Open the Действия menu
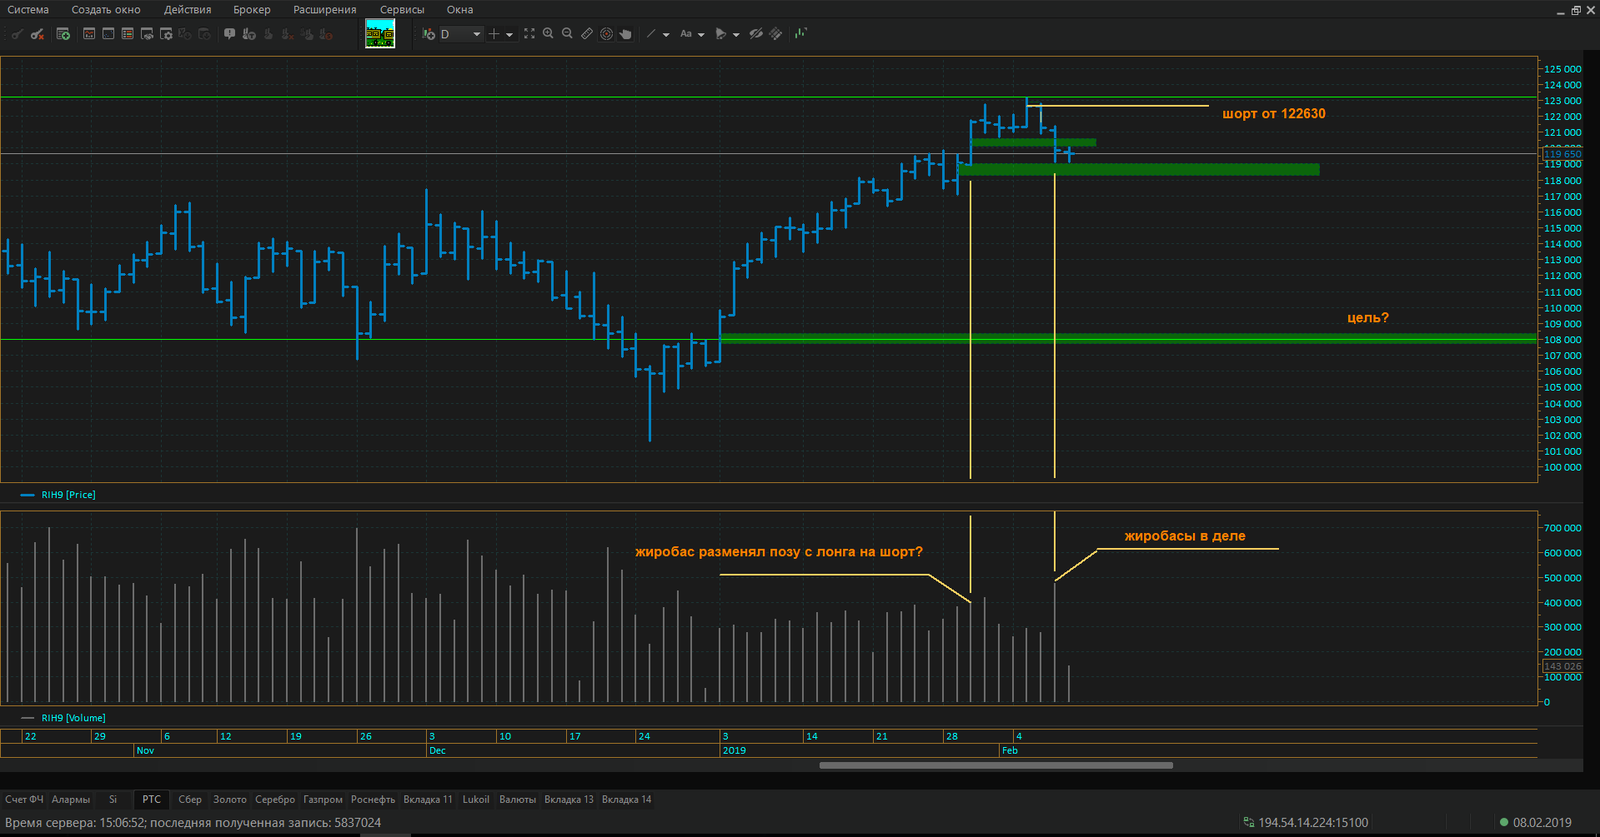The image size is (1600, 837). pos(188,10)
